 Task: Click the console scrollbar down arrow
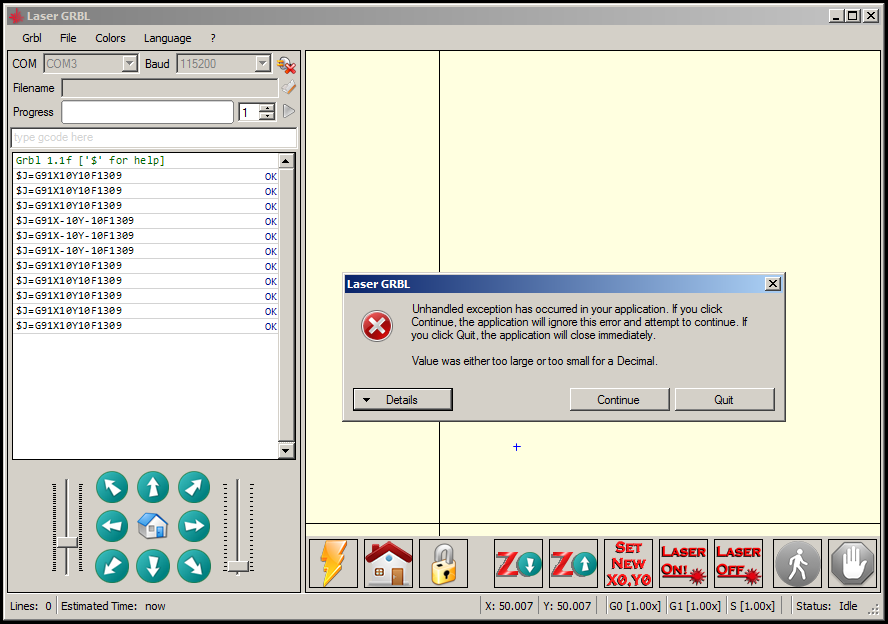click(286, 451)
